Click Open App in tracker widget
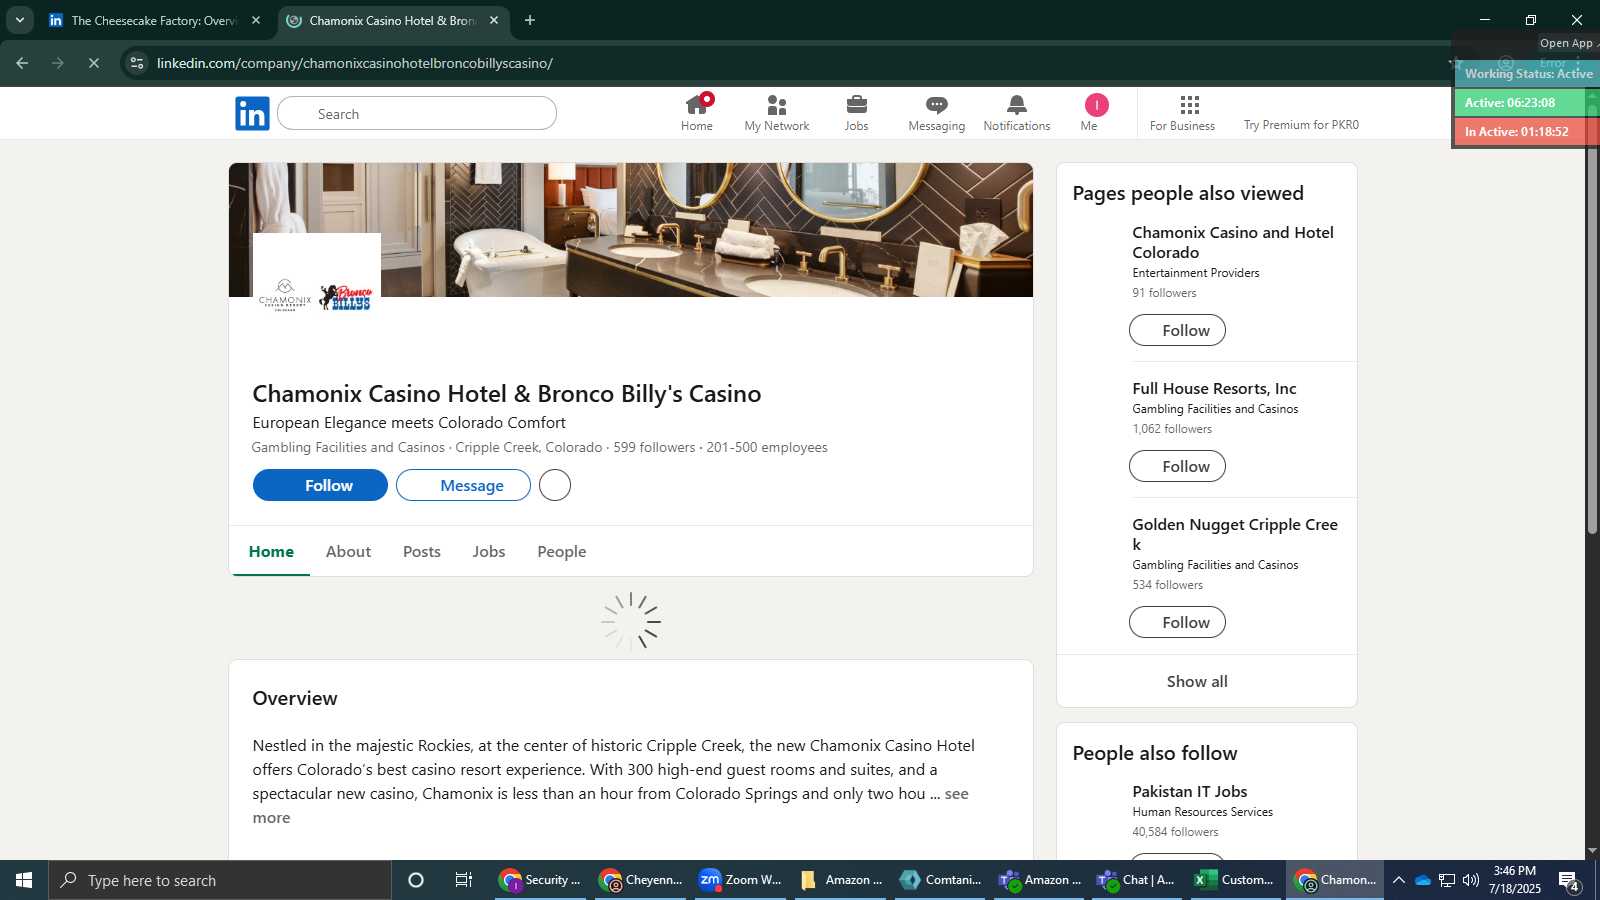Screen dimensions: 1600x900 (1566, 43)
